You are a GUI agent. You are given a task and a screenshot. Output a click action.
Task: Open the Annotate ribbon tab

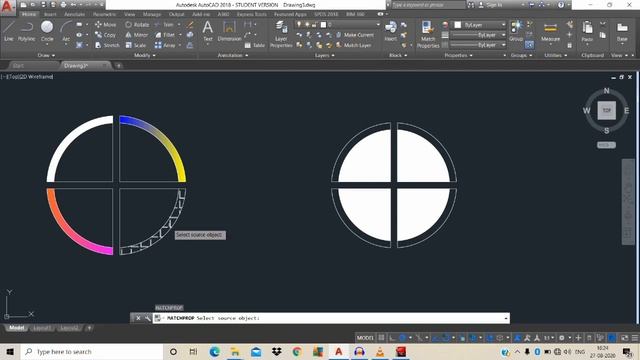tap(75, 14)
